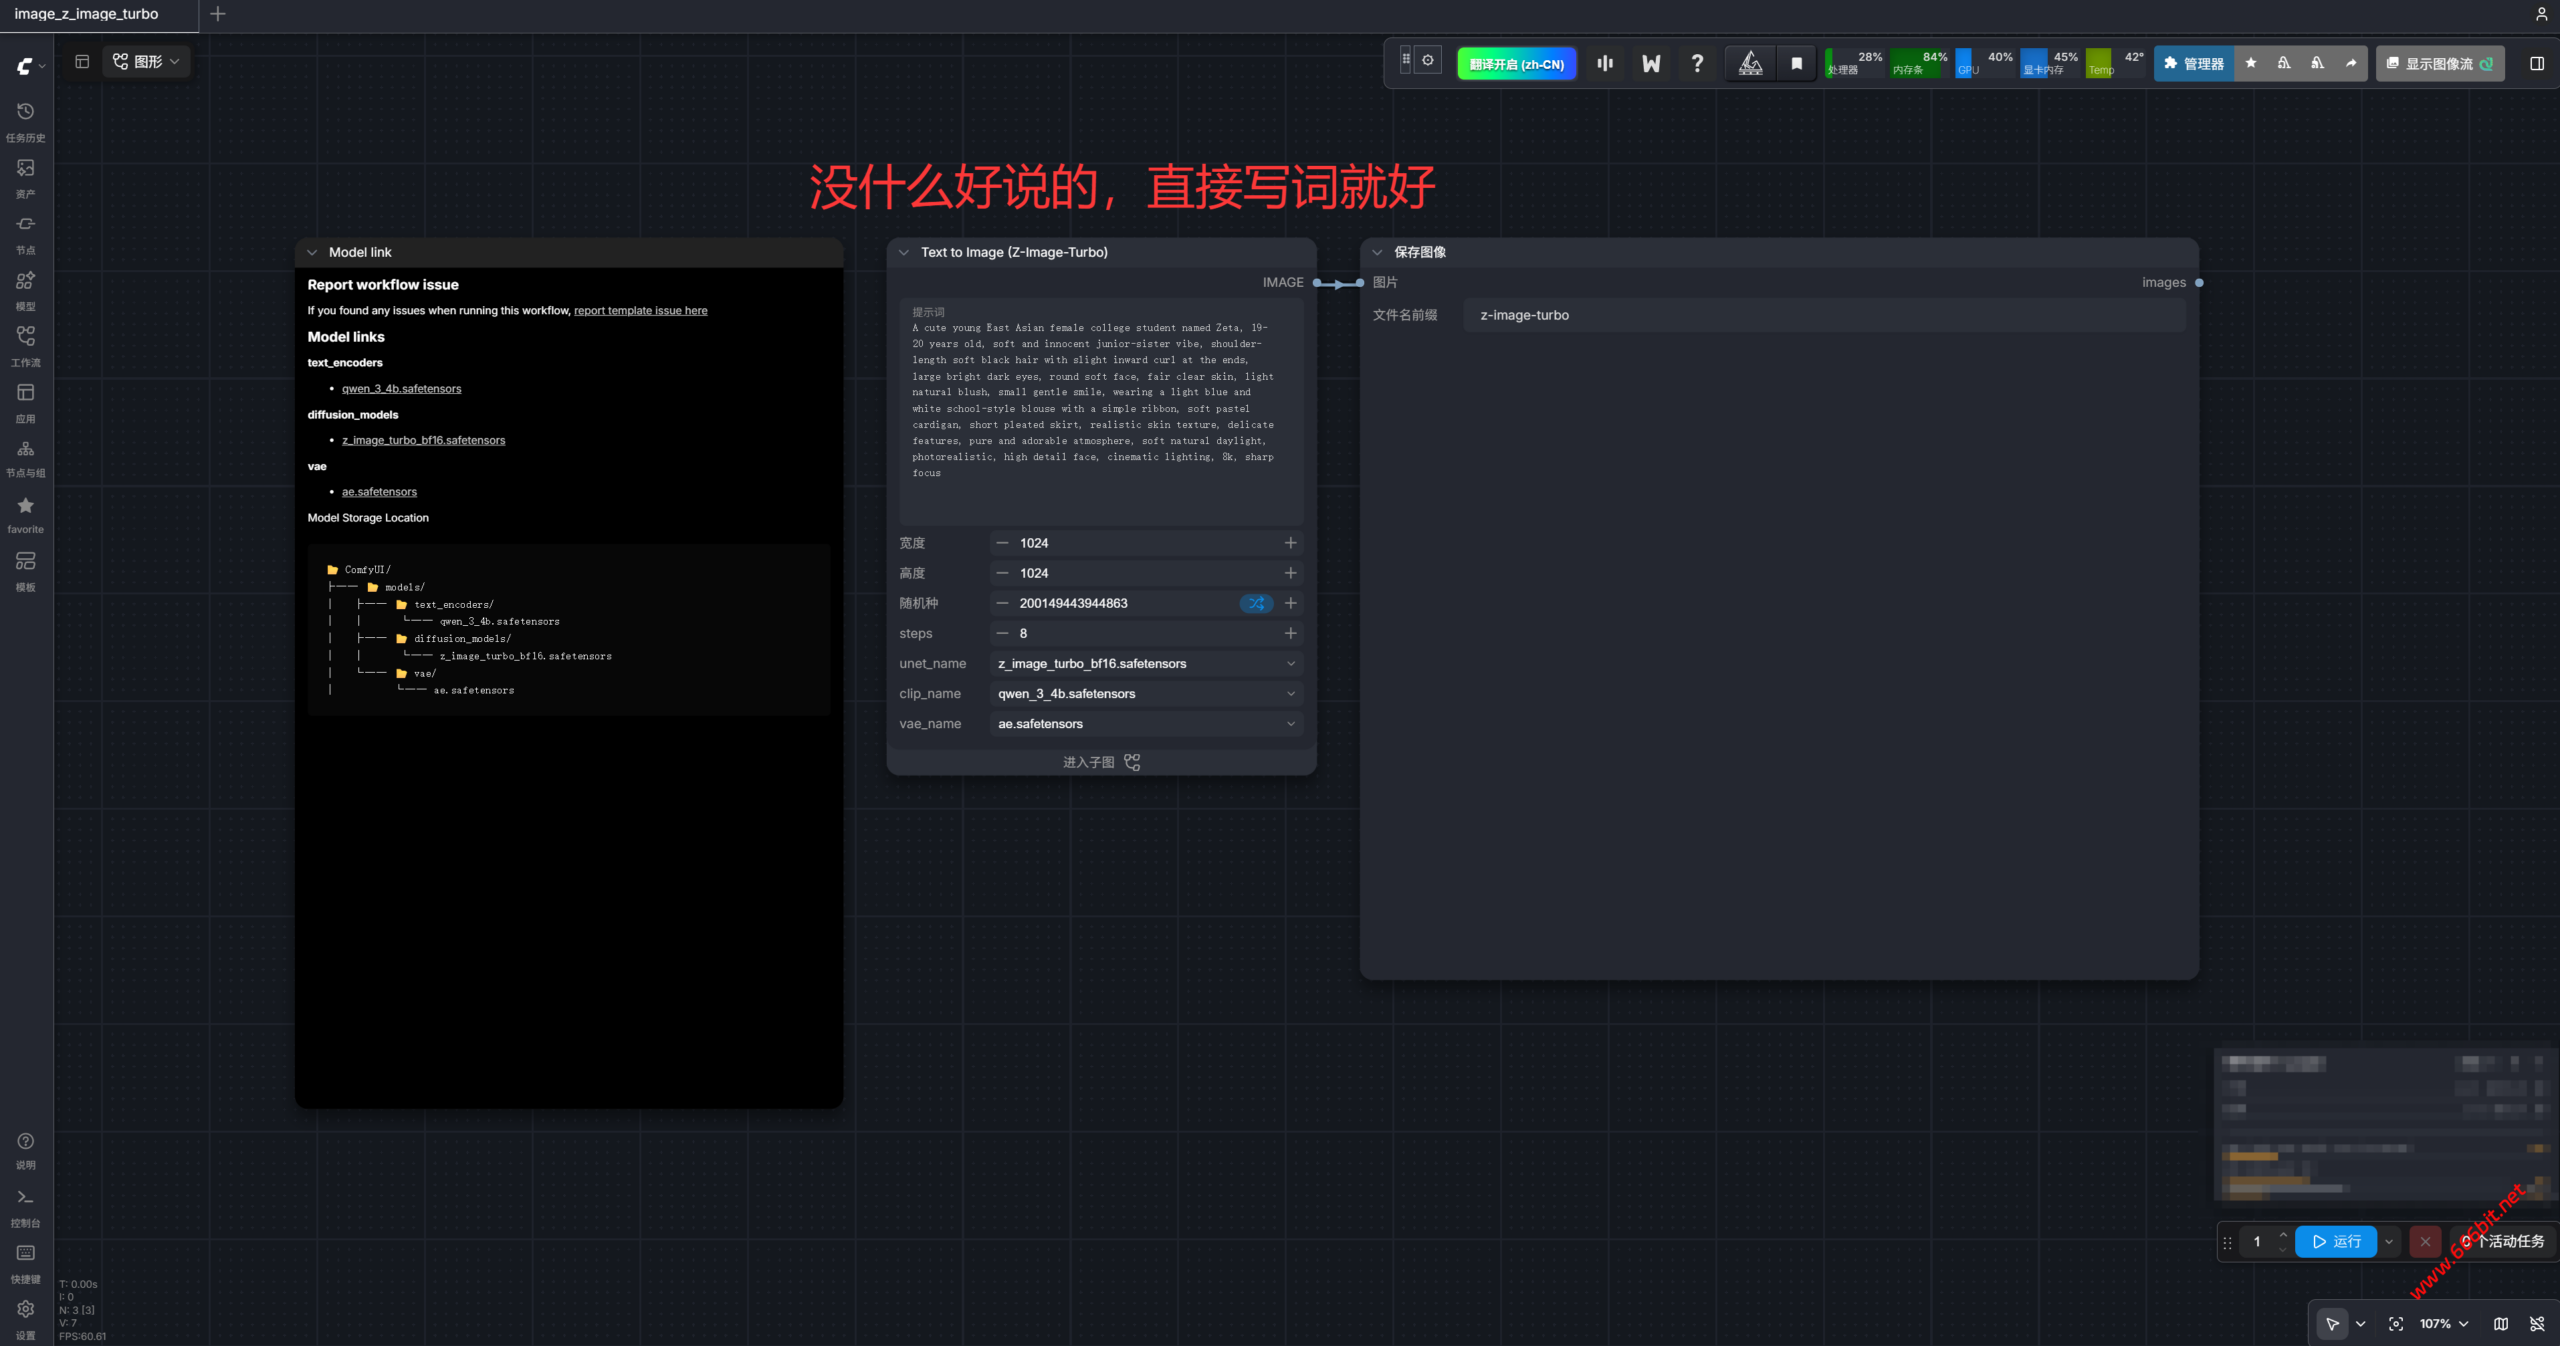Open the favorite star sidebar panel
This screenshot has width=2560, height=1346.
(26, 513)
